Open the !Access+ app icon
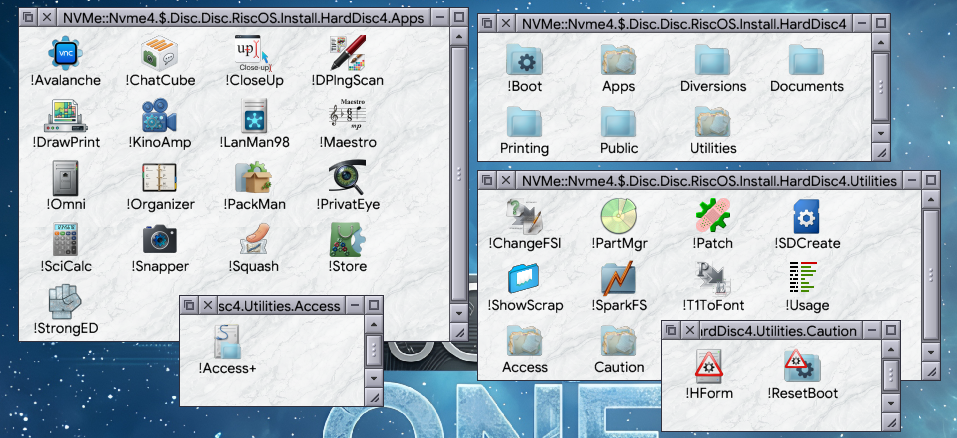 [x=228, y=341]
